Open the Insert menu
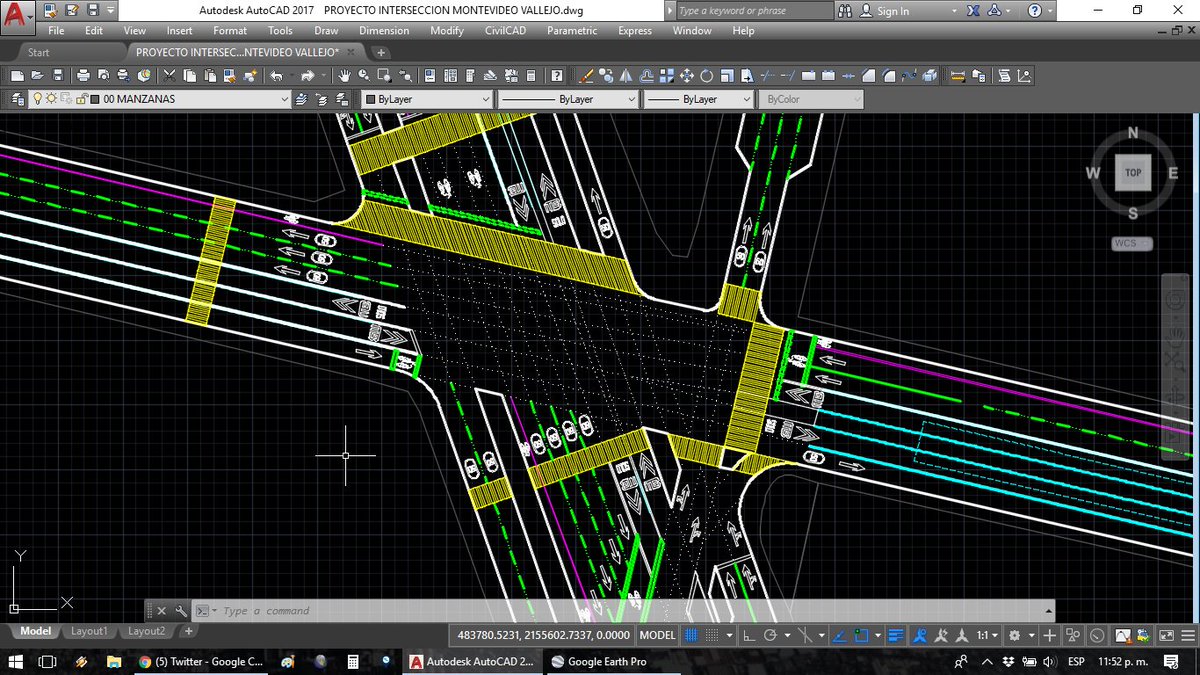 [180, 31]
